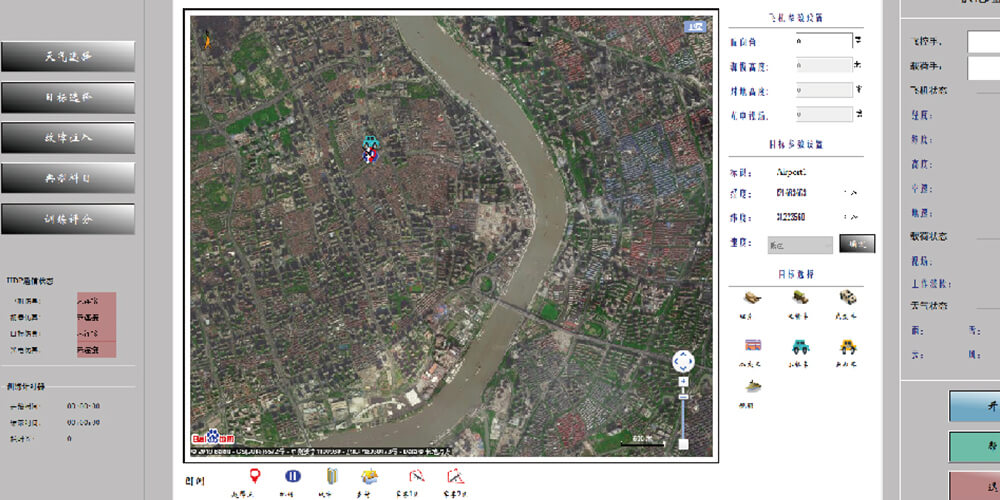The image size is (1000, 500).
Task: Choose the tank target icon
Action: tap(753, 297)
